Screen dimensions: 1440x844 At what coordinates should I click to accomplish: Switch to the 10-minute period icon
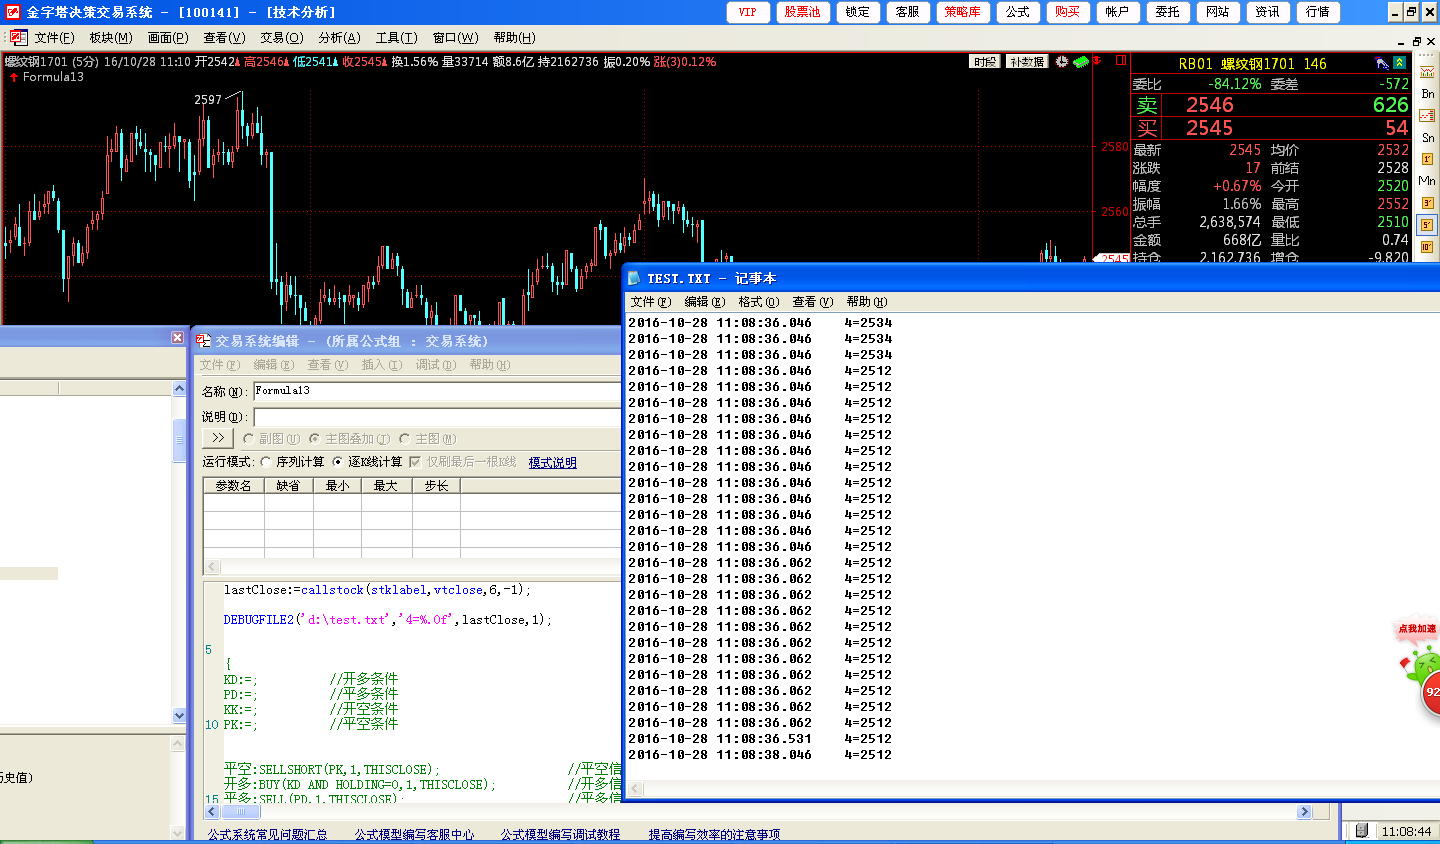(1427, 247)
